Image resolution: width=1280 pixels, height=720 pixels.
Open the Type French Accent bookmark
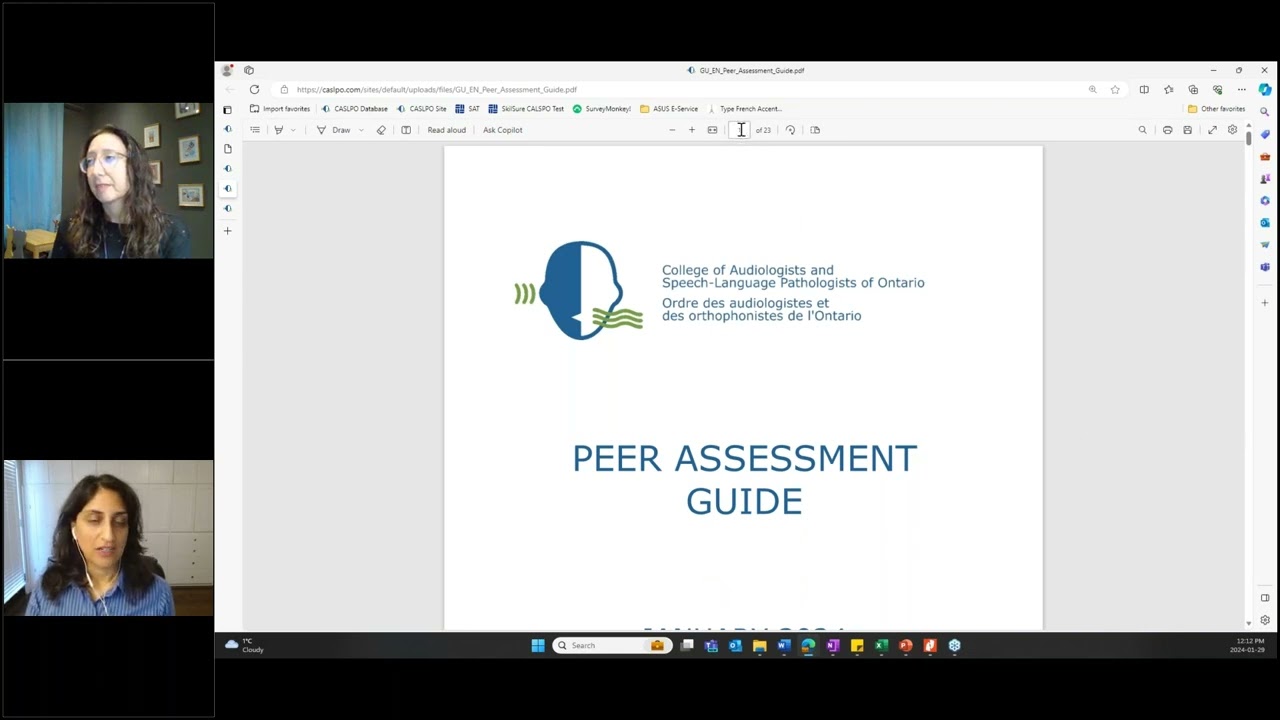[745, 109]
